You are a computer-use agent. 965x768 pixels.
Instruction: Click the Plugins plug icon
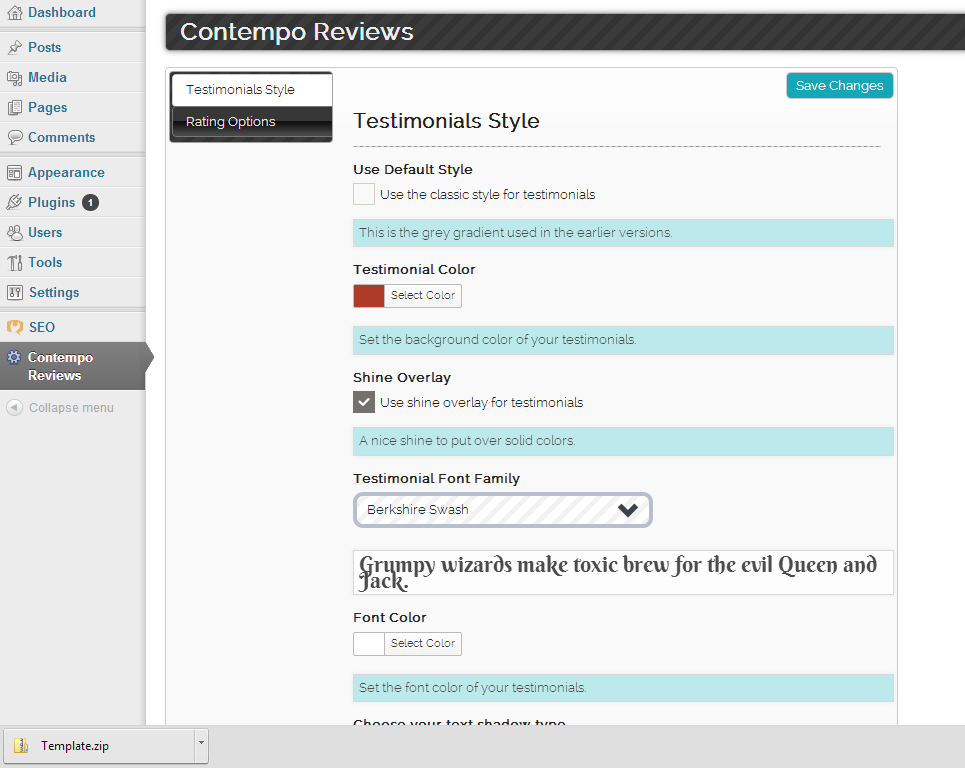coord(14,202)
